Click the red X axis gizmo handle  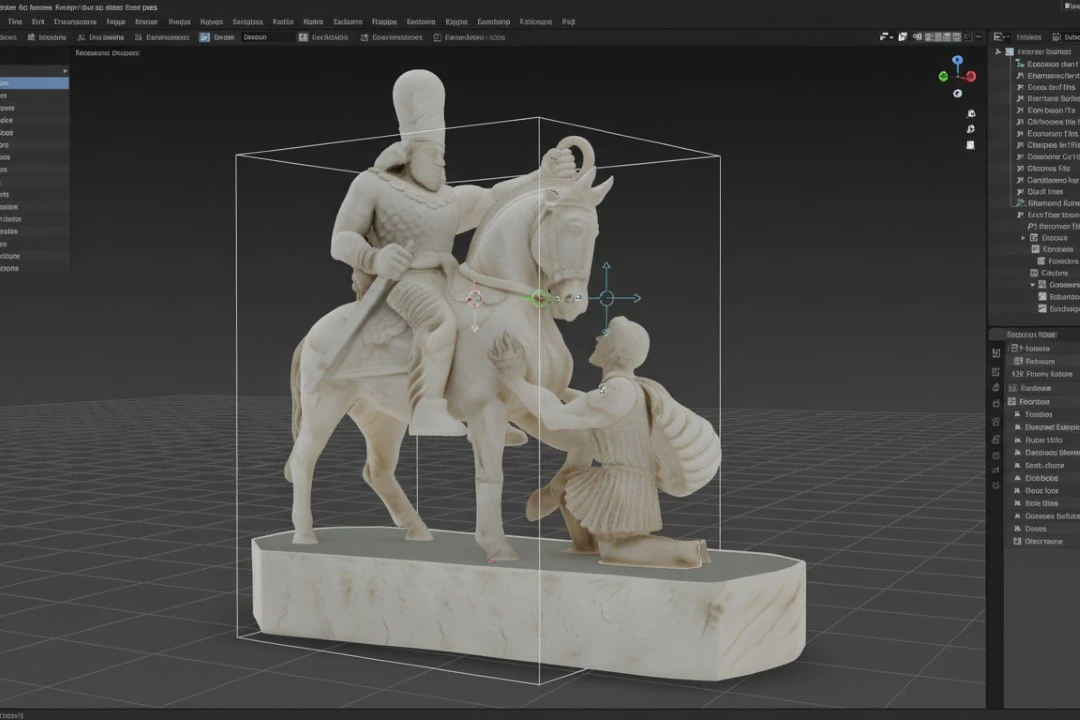(x=970, y=76)
